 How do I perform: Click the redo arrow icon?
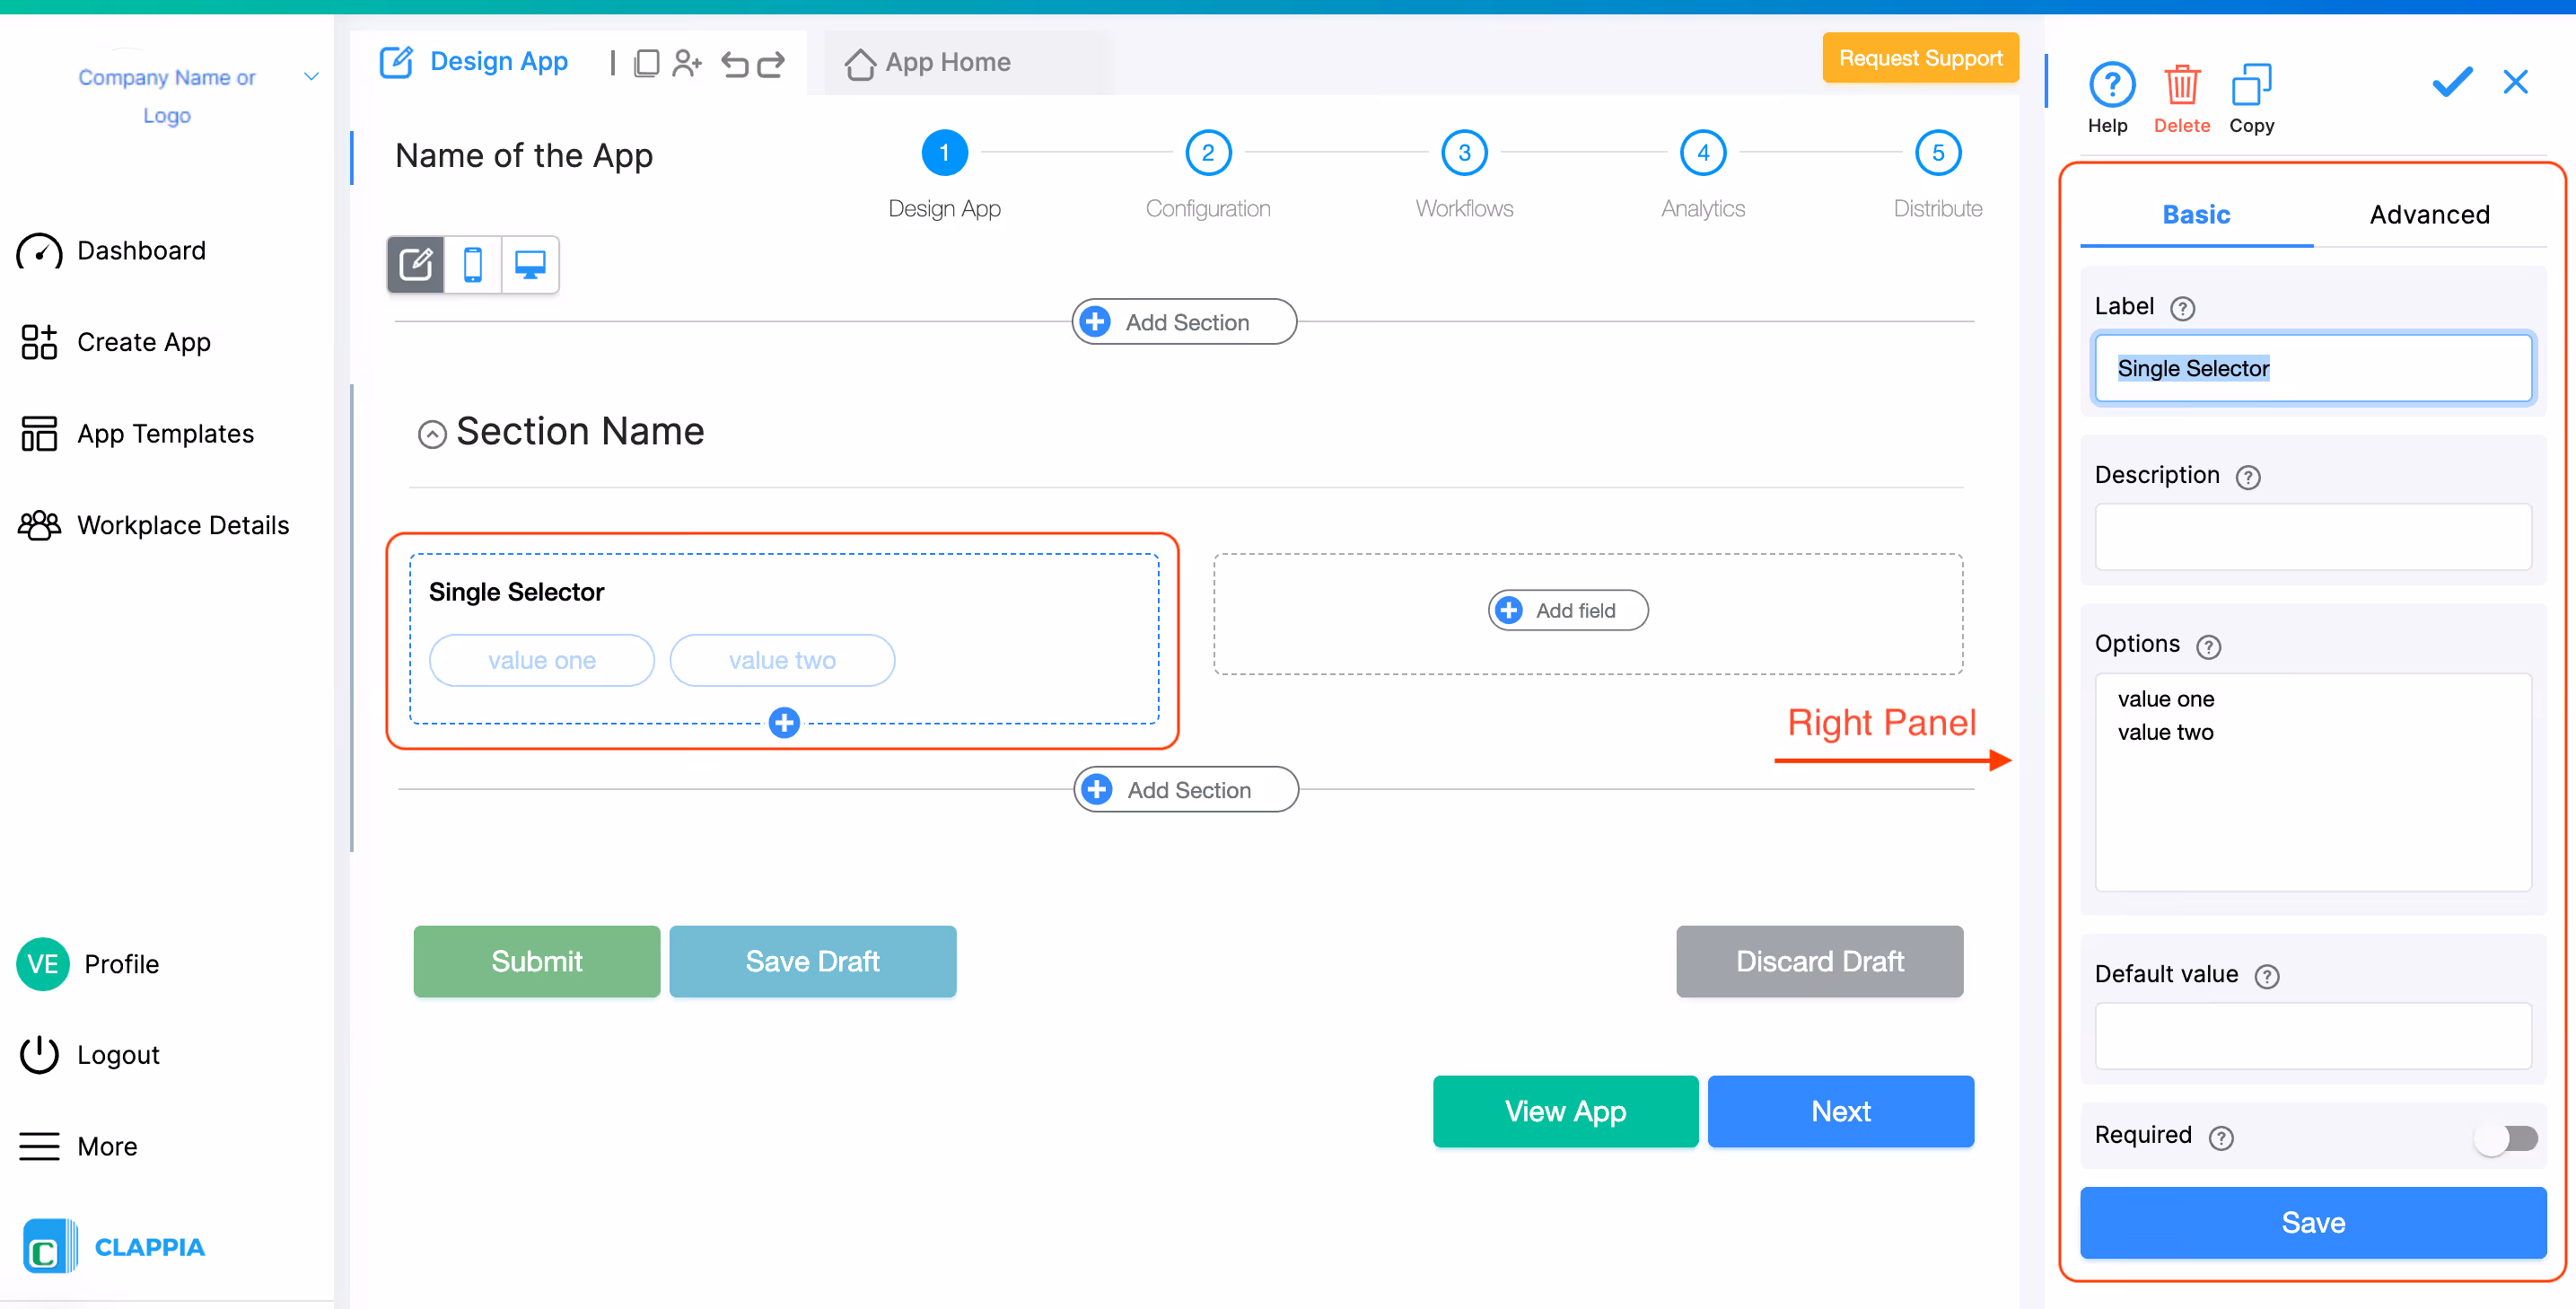771,64
